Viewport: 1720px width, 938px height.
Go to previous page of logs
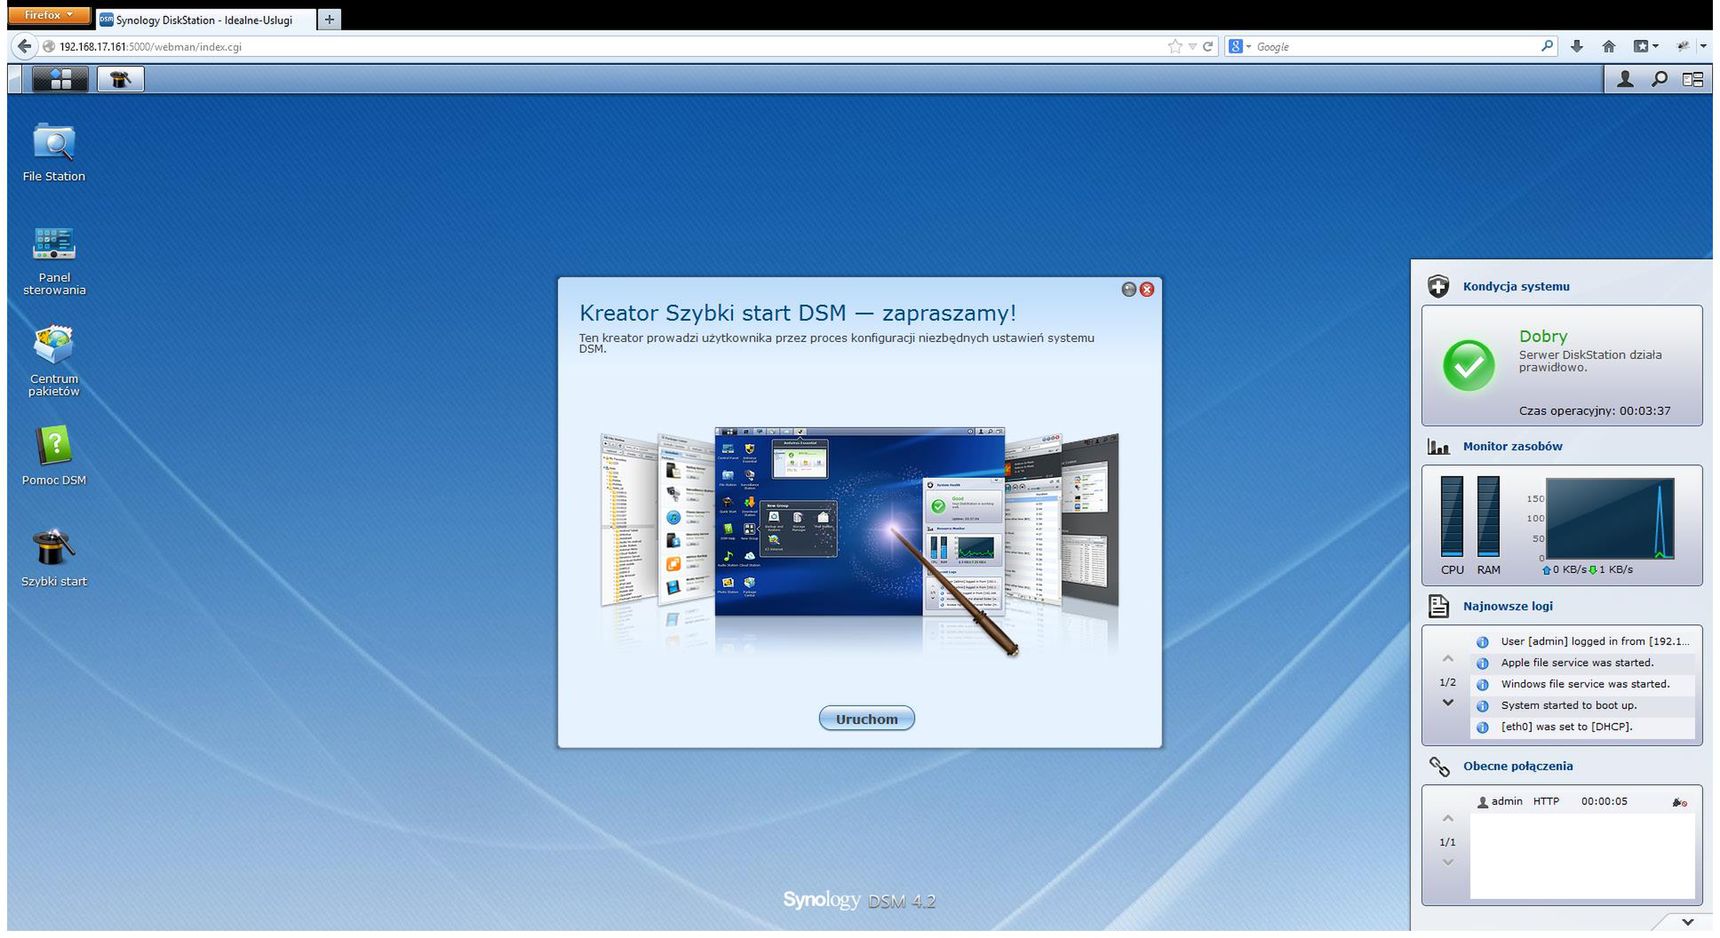pos(1447,659)
